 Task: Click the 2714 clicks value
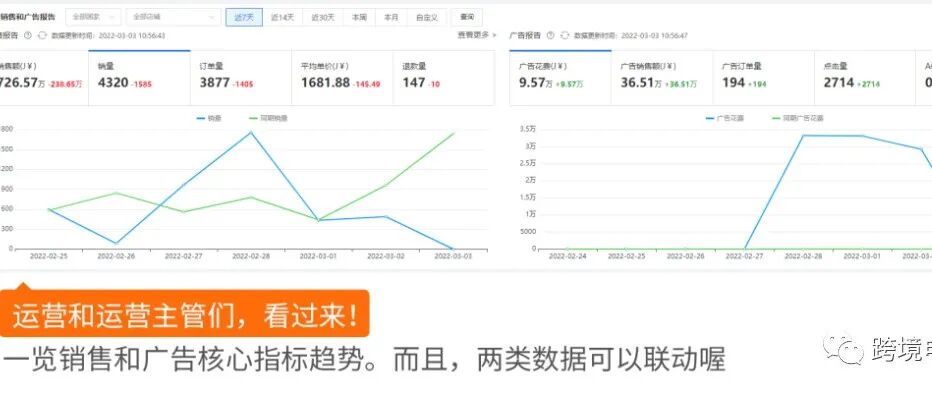click(x=839, y=83)
